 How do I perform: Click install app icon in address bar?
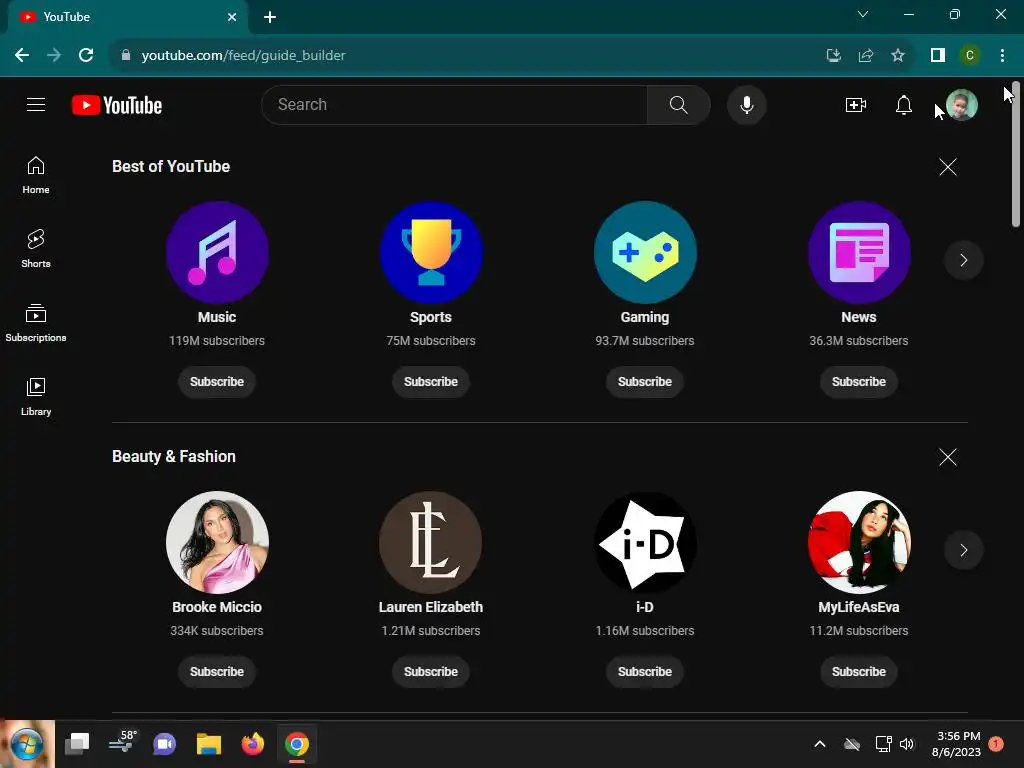[834, 56]
